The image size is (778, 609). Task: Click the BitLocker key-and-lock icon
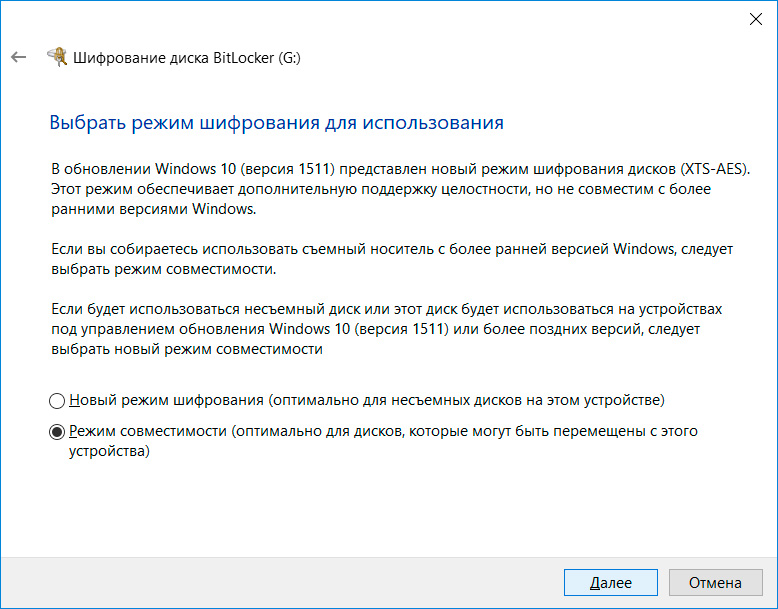[x=58, y=57]
